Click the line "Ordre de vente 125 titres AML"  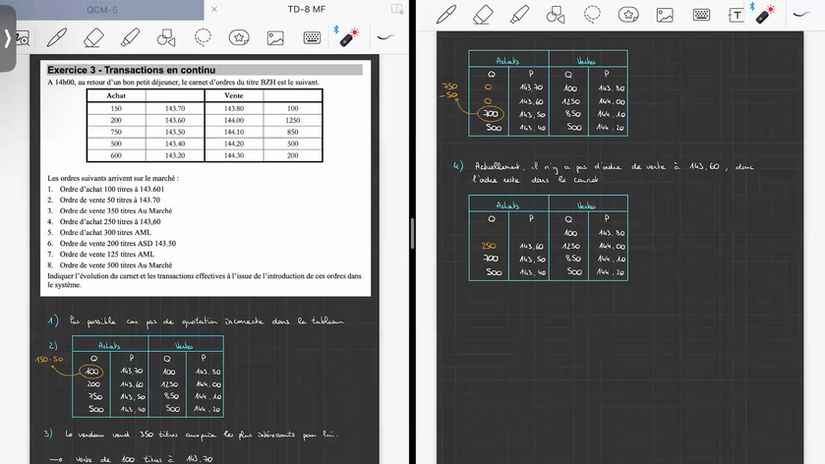coord(107,254)
